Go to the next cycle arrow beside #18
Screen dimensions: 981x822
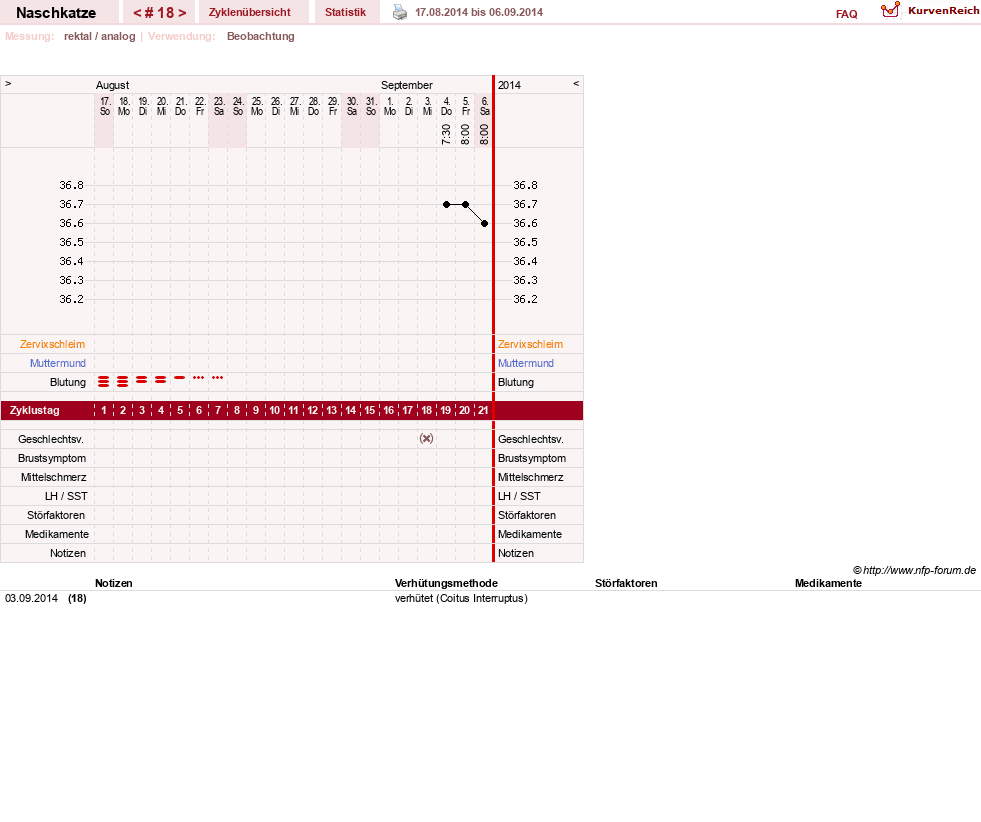pos(182,13)
